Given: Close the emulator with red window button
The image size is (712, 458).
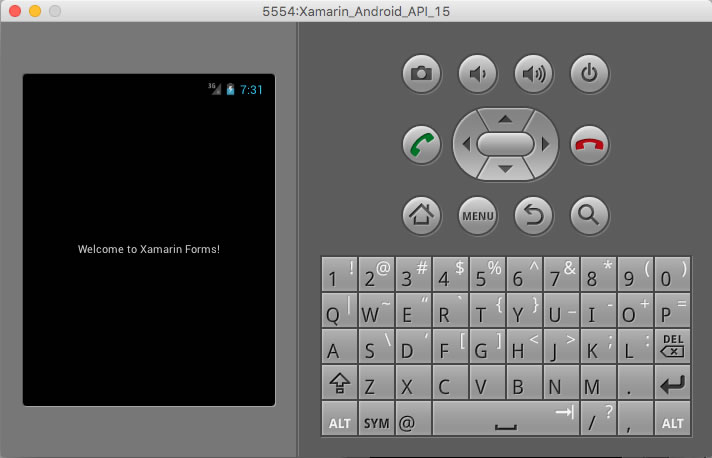Looking at the screenshot, I should 15,11.
